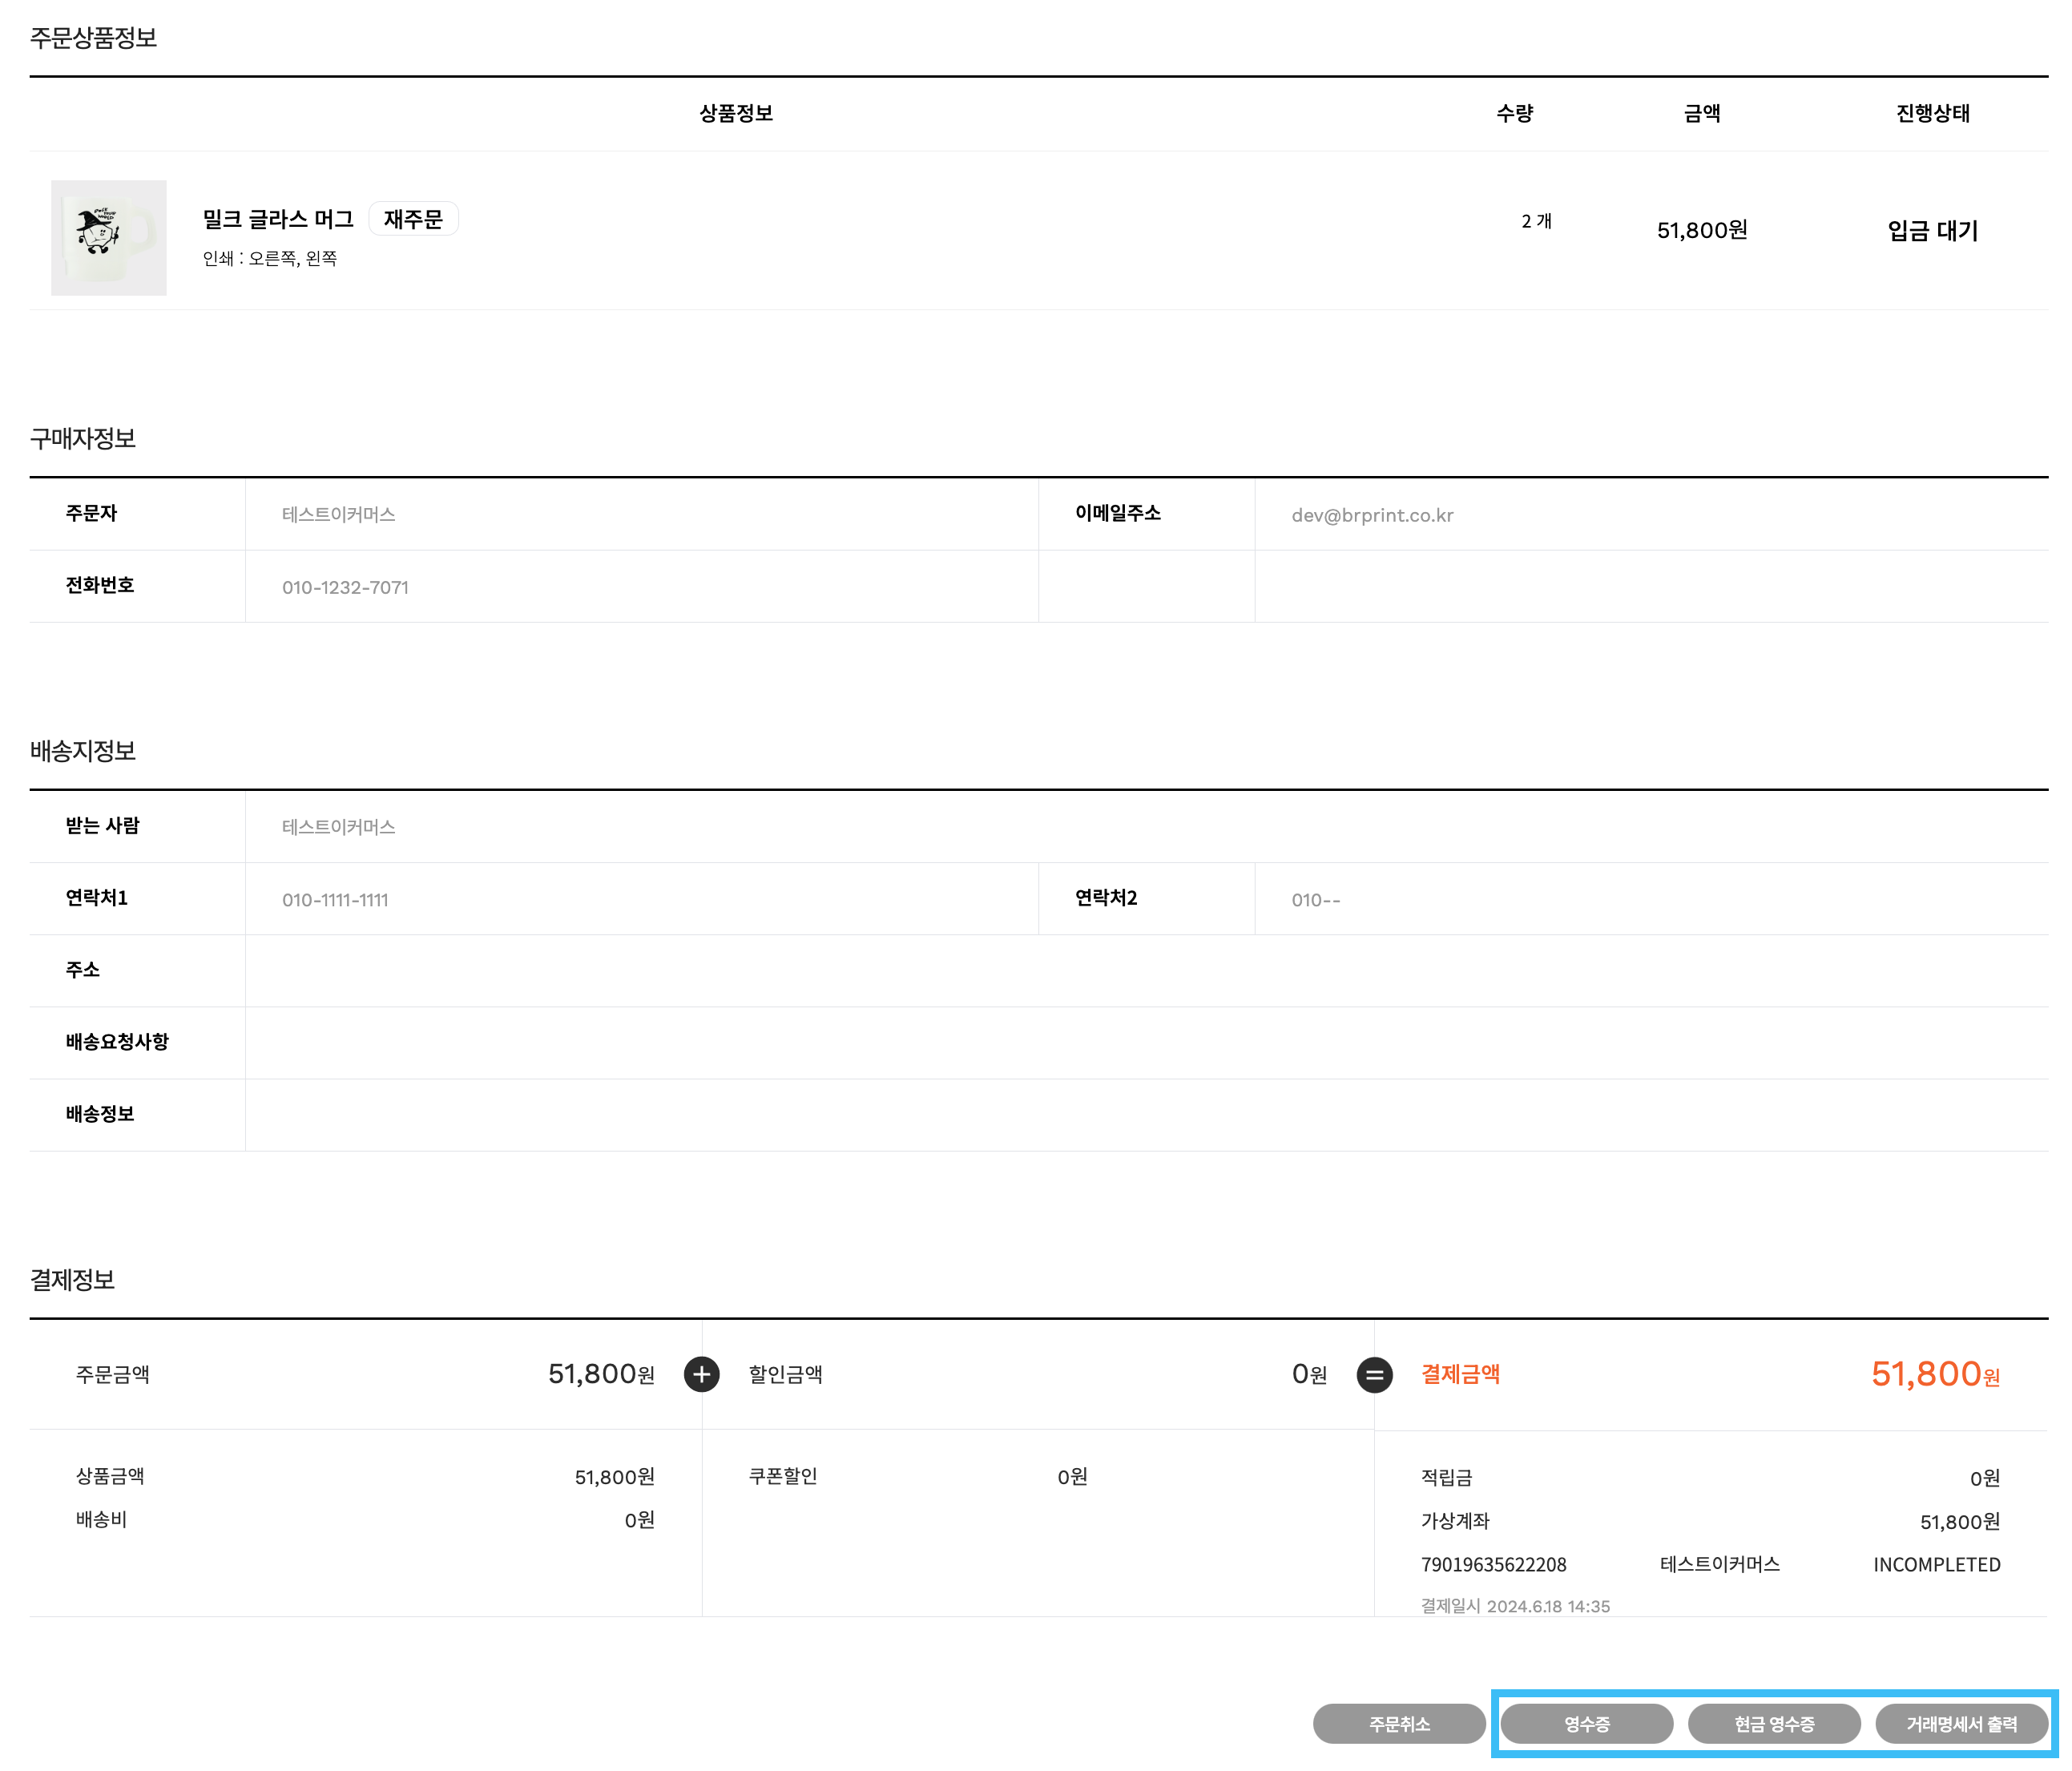Click the virtual account number 79019635622208
Screen dimensions: 2072x1771
point(1493,1564)
